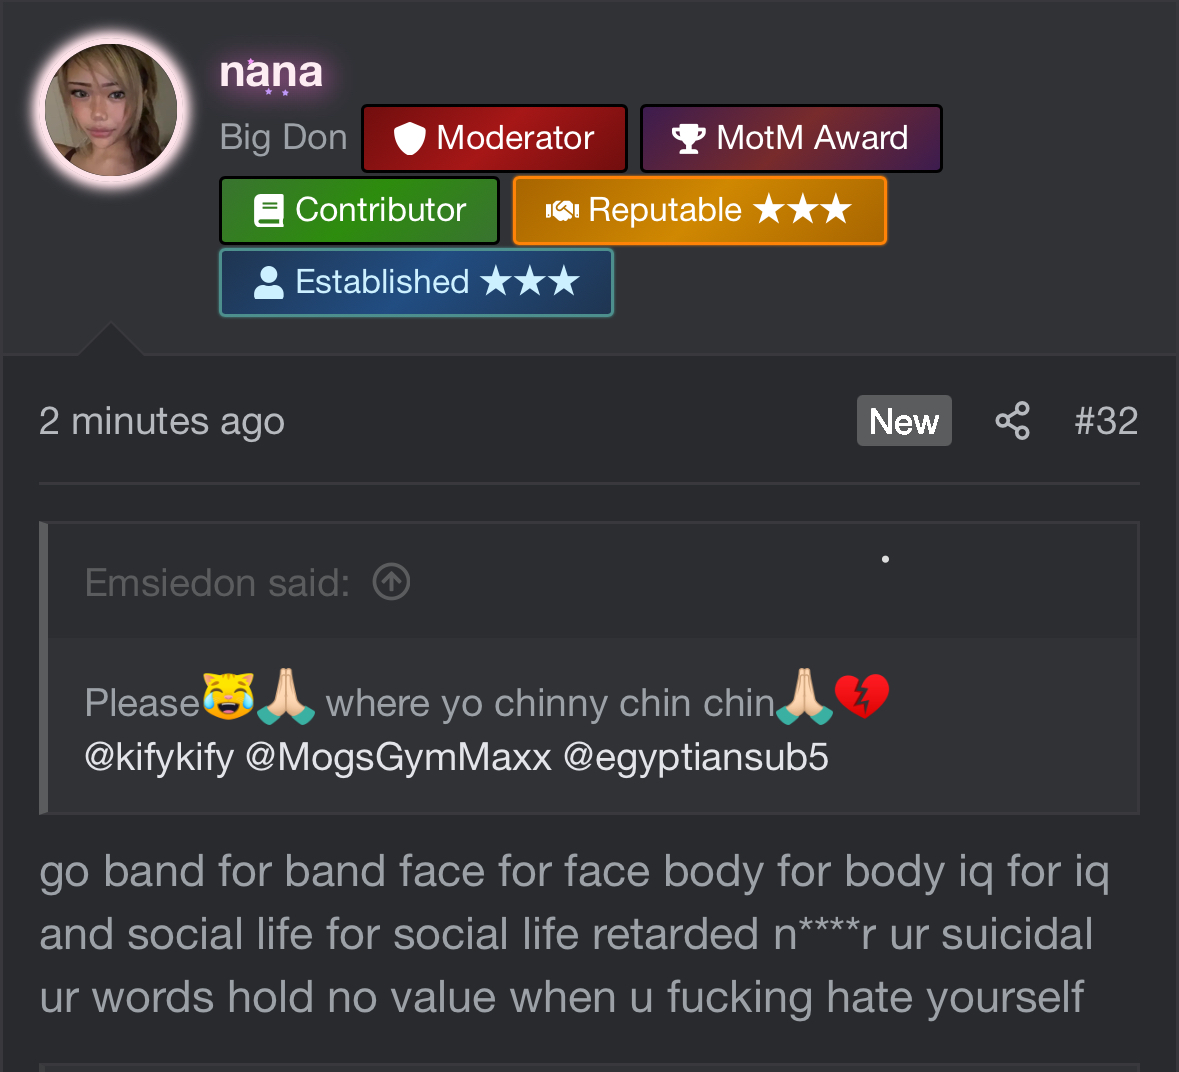Click the shield icon on the Moderator badge
This screenshot has height=1072, width=1179.
point(409,138)
